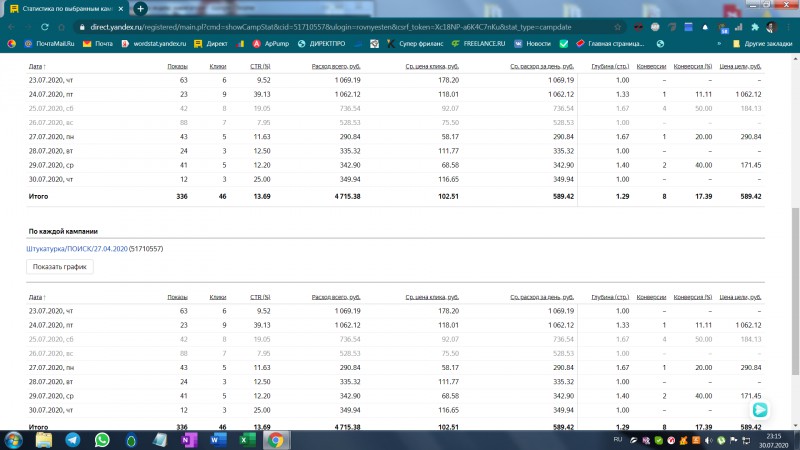Open Excel from the taskbar

(x=247, y=440)
